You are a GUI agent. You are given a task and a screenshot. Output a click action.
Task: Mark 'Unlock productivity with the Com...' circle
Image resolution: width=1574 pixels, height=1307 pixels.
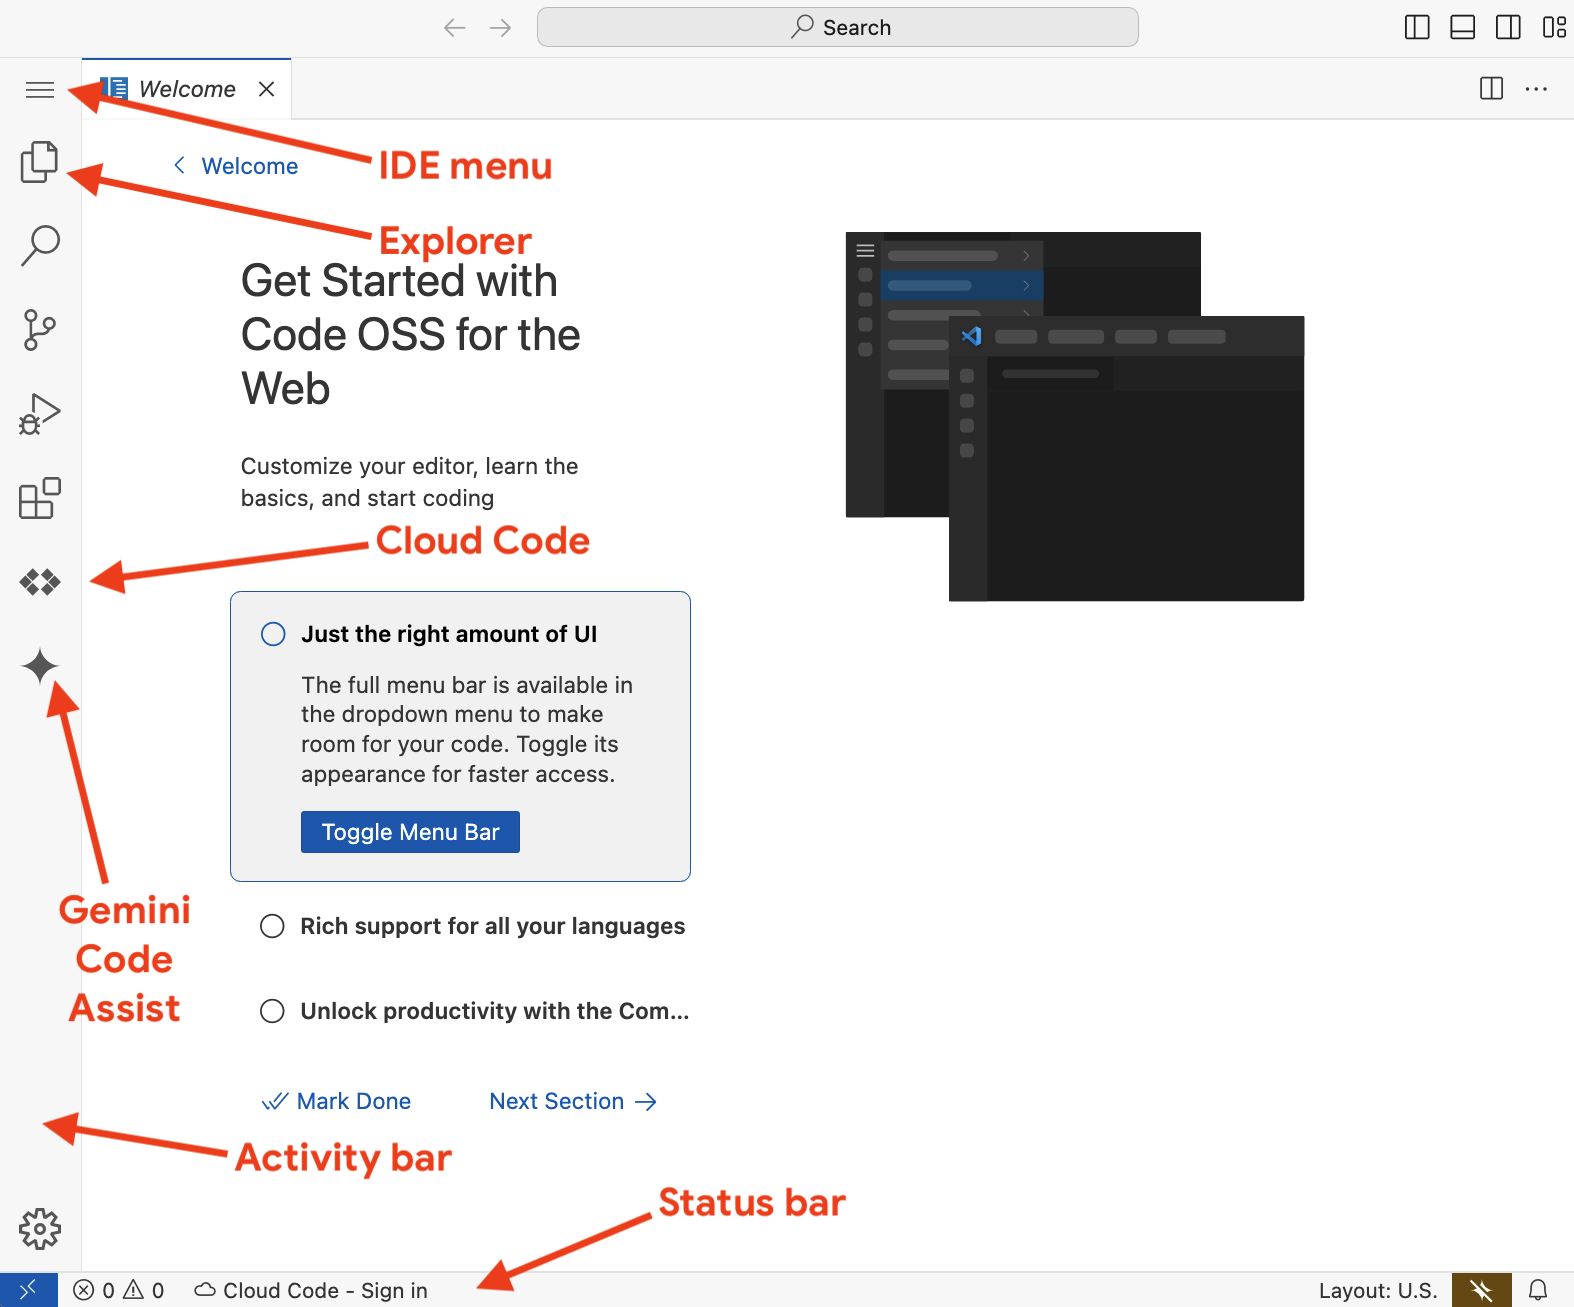click(272, 1011)
